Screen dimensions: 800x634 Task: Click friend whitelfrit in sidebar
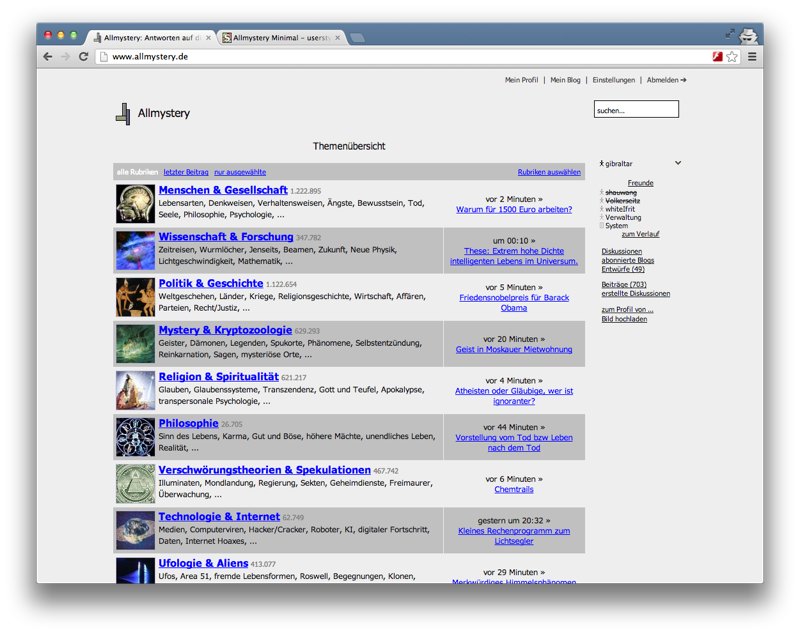pos(620,209)
